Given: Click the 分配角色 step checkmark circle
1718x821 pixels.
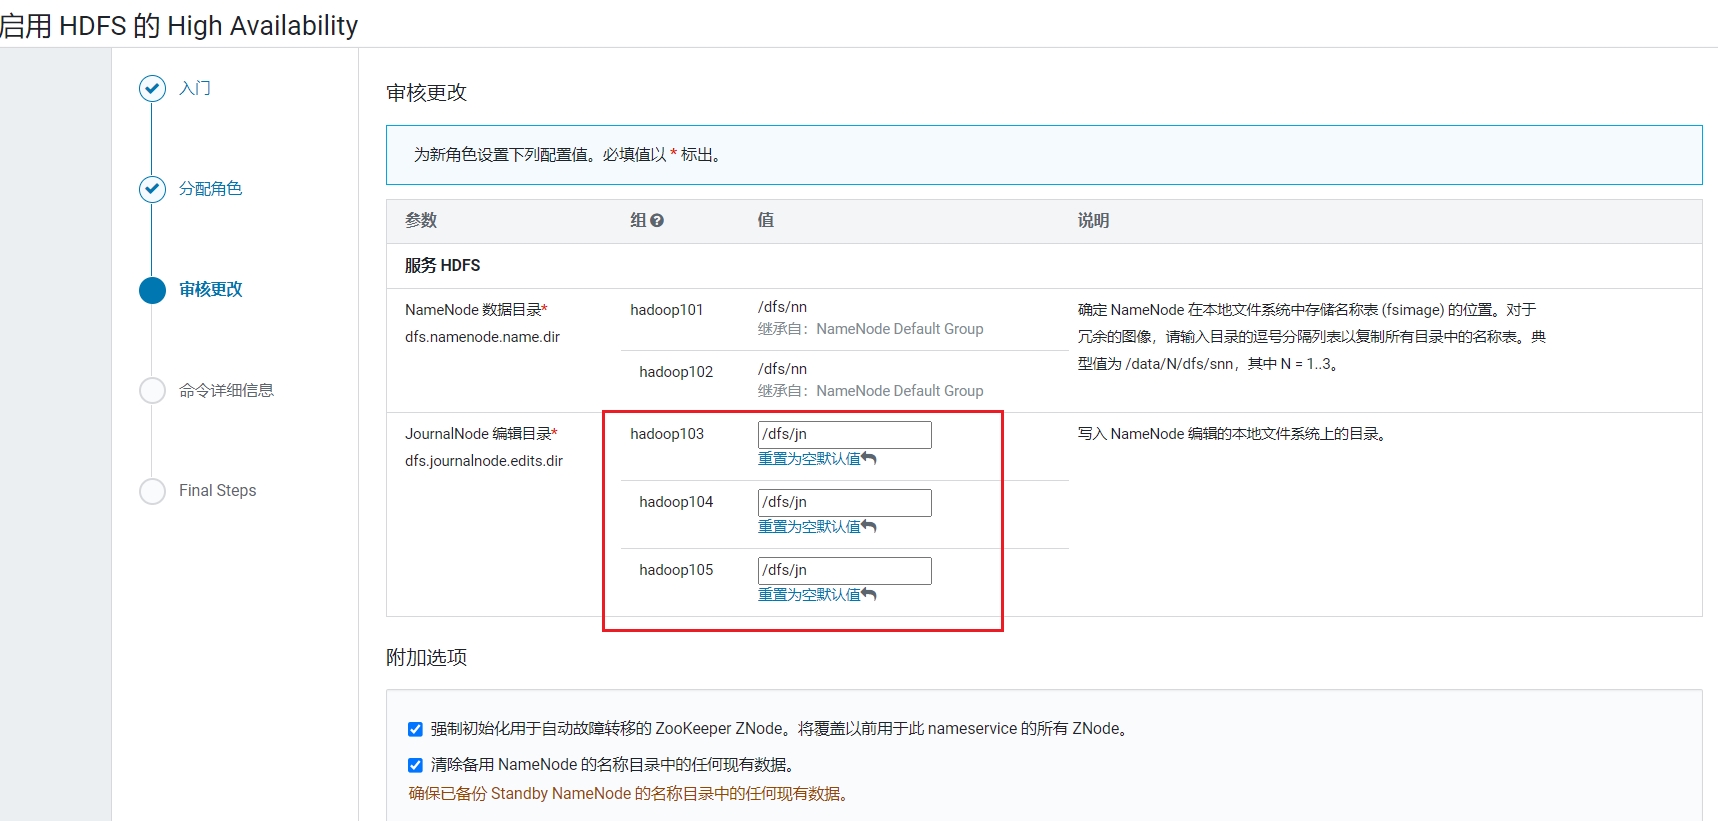Looking at the screenshot, I should pyautogui.click(x=152, y=189).
